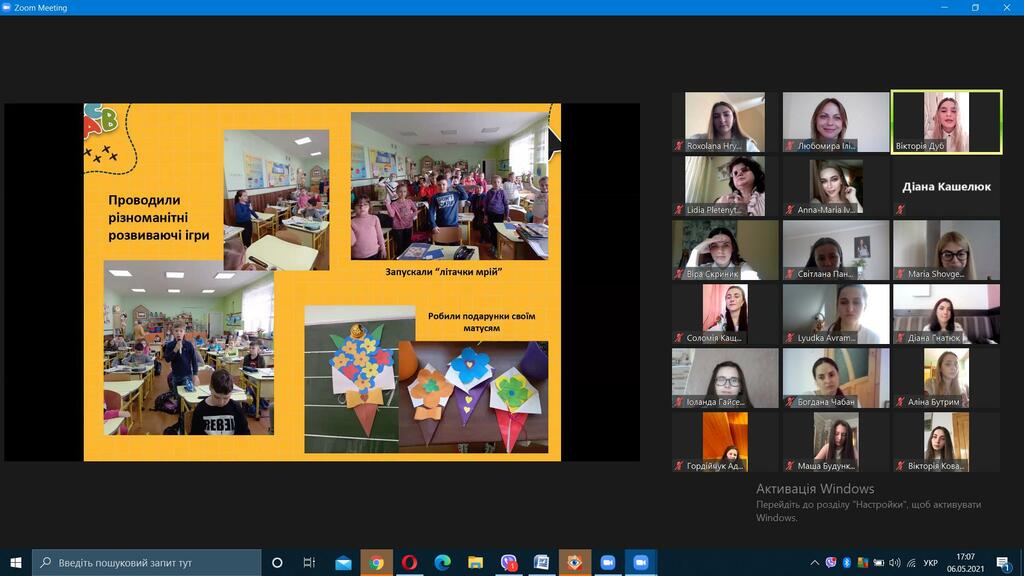Screen dimensions: 1024x576
Task: Select the Вікторія Дуб speaker video tile
Action: (946, 122)
